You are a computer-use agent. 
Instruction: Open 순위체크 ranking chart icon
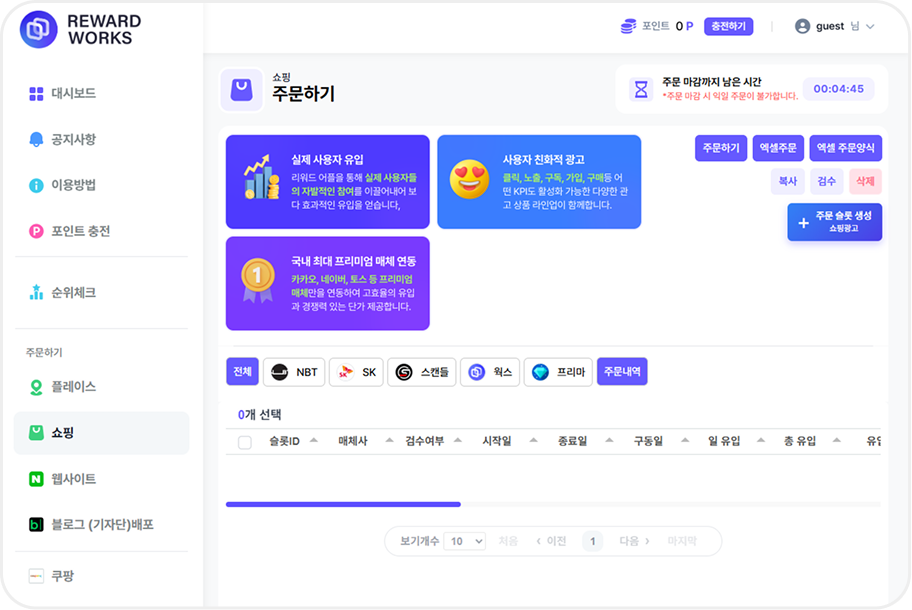pos(37,293)
